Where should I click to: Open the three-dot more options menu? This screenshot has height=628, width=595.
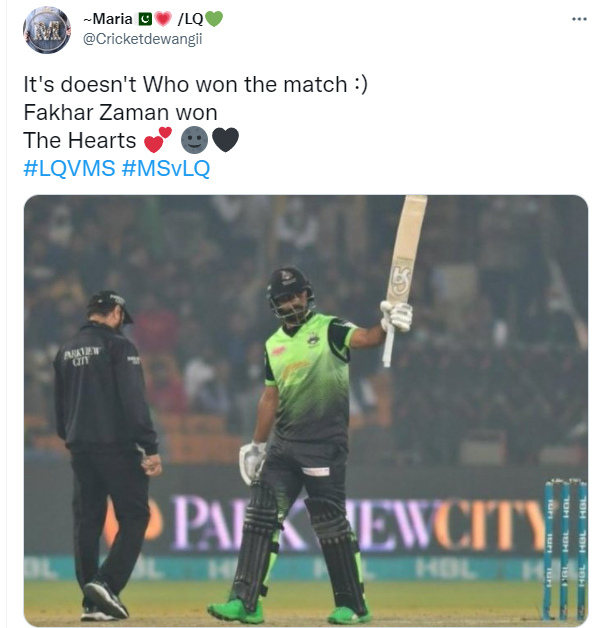pyautogui.click(x=579, y=19)
